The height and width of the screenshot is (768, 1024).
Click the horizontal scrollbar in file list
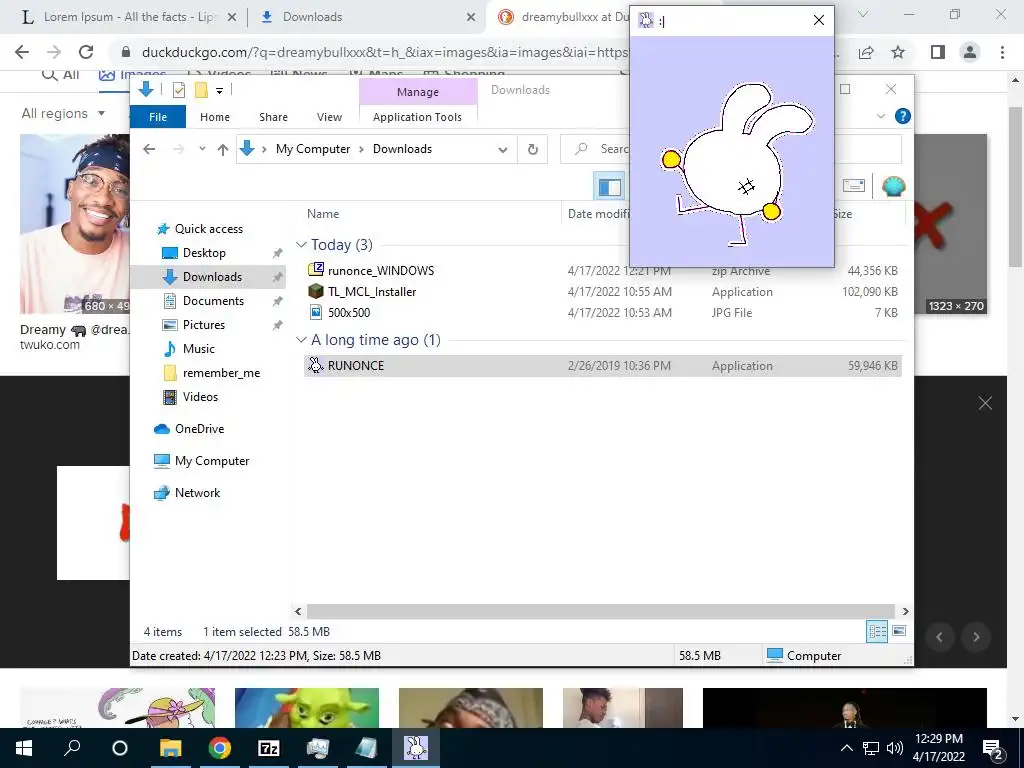[x=601, y=611]
